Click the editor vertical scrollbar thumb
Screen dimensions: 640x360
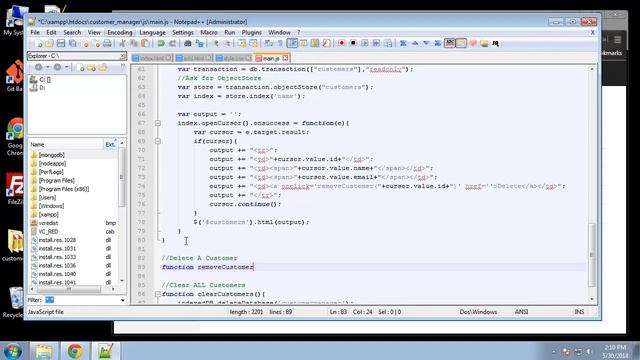[591, 254]
